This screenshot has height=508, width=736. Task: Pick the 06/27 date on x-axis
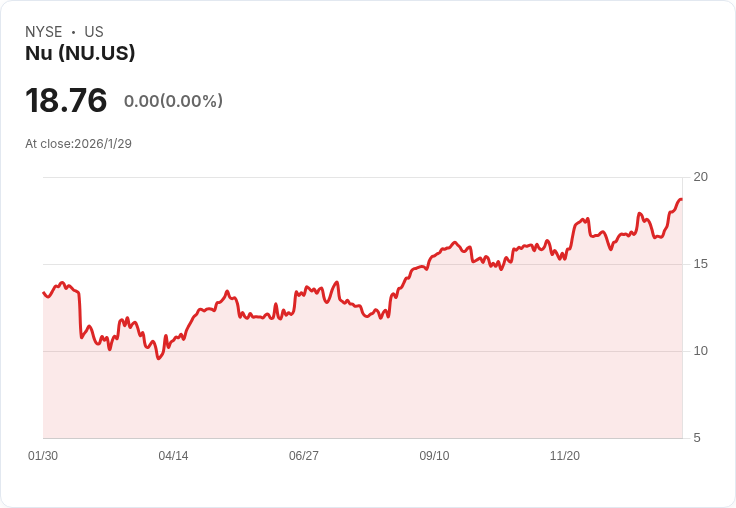[304, 456]
